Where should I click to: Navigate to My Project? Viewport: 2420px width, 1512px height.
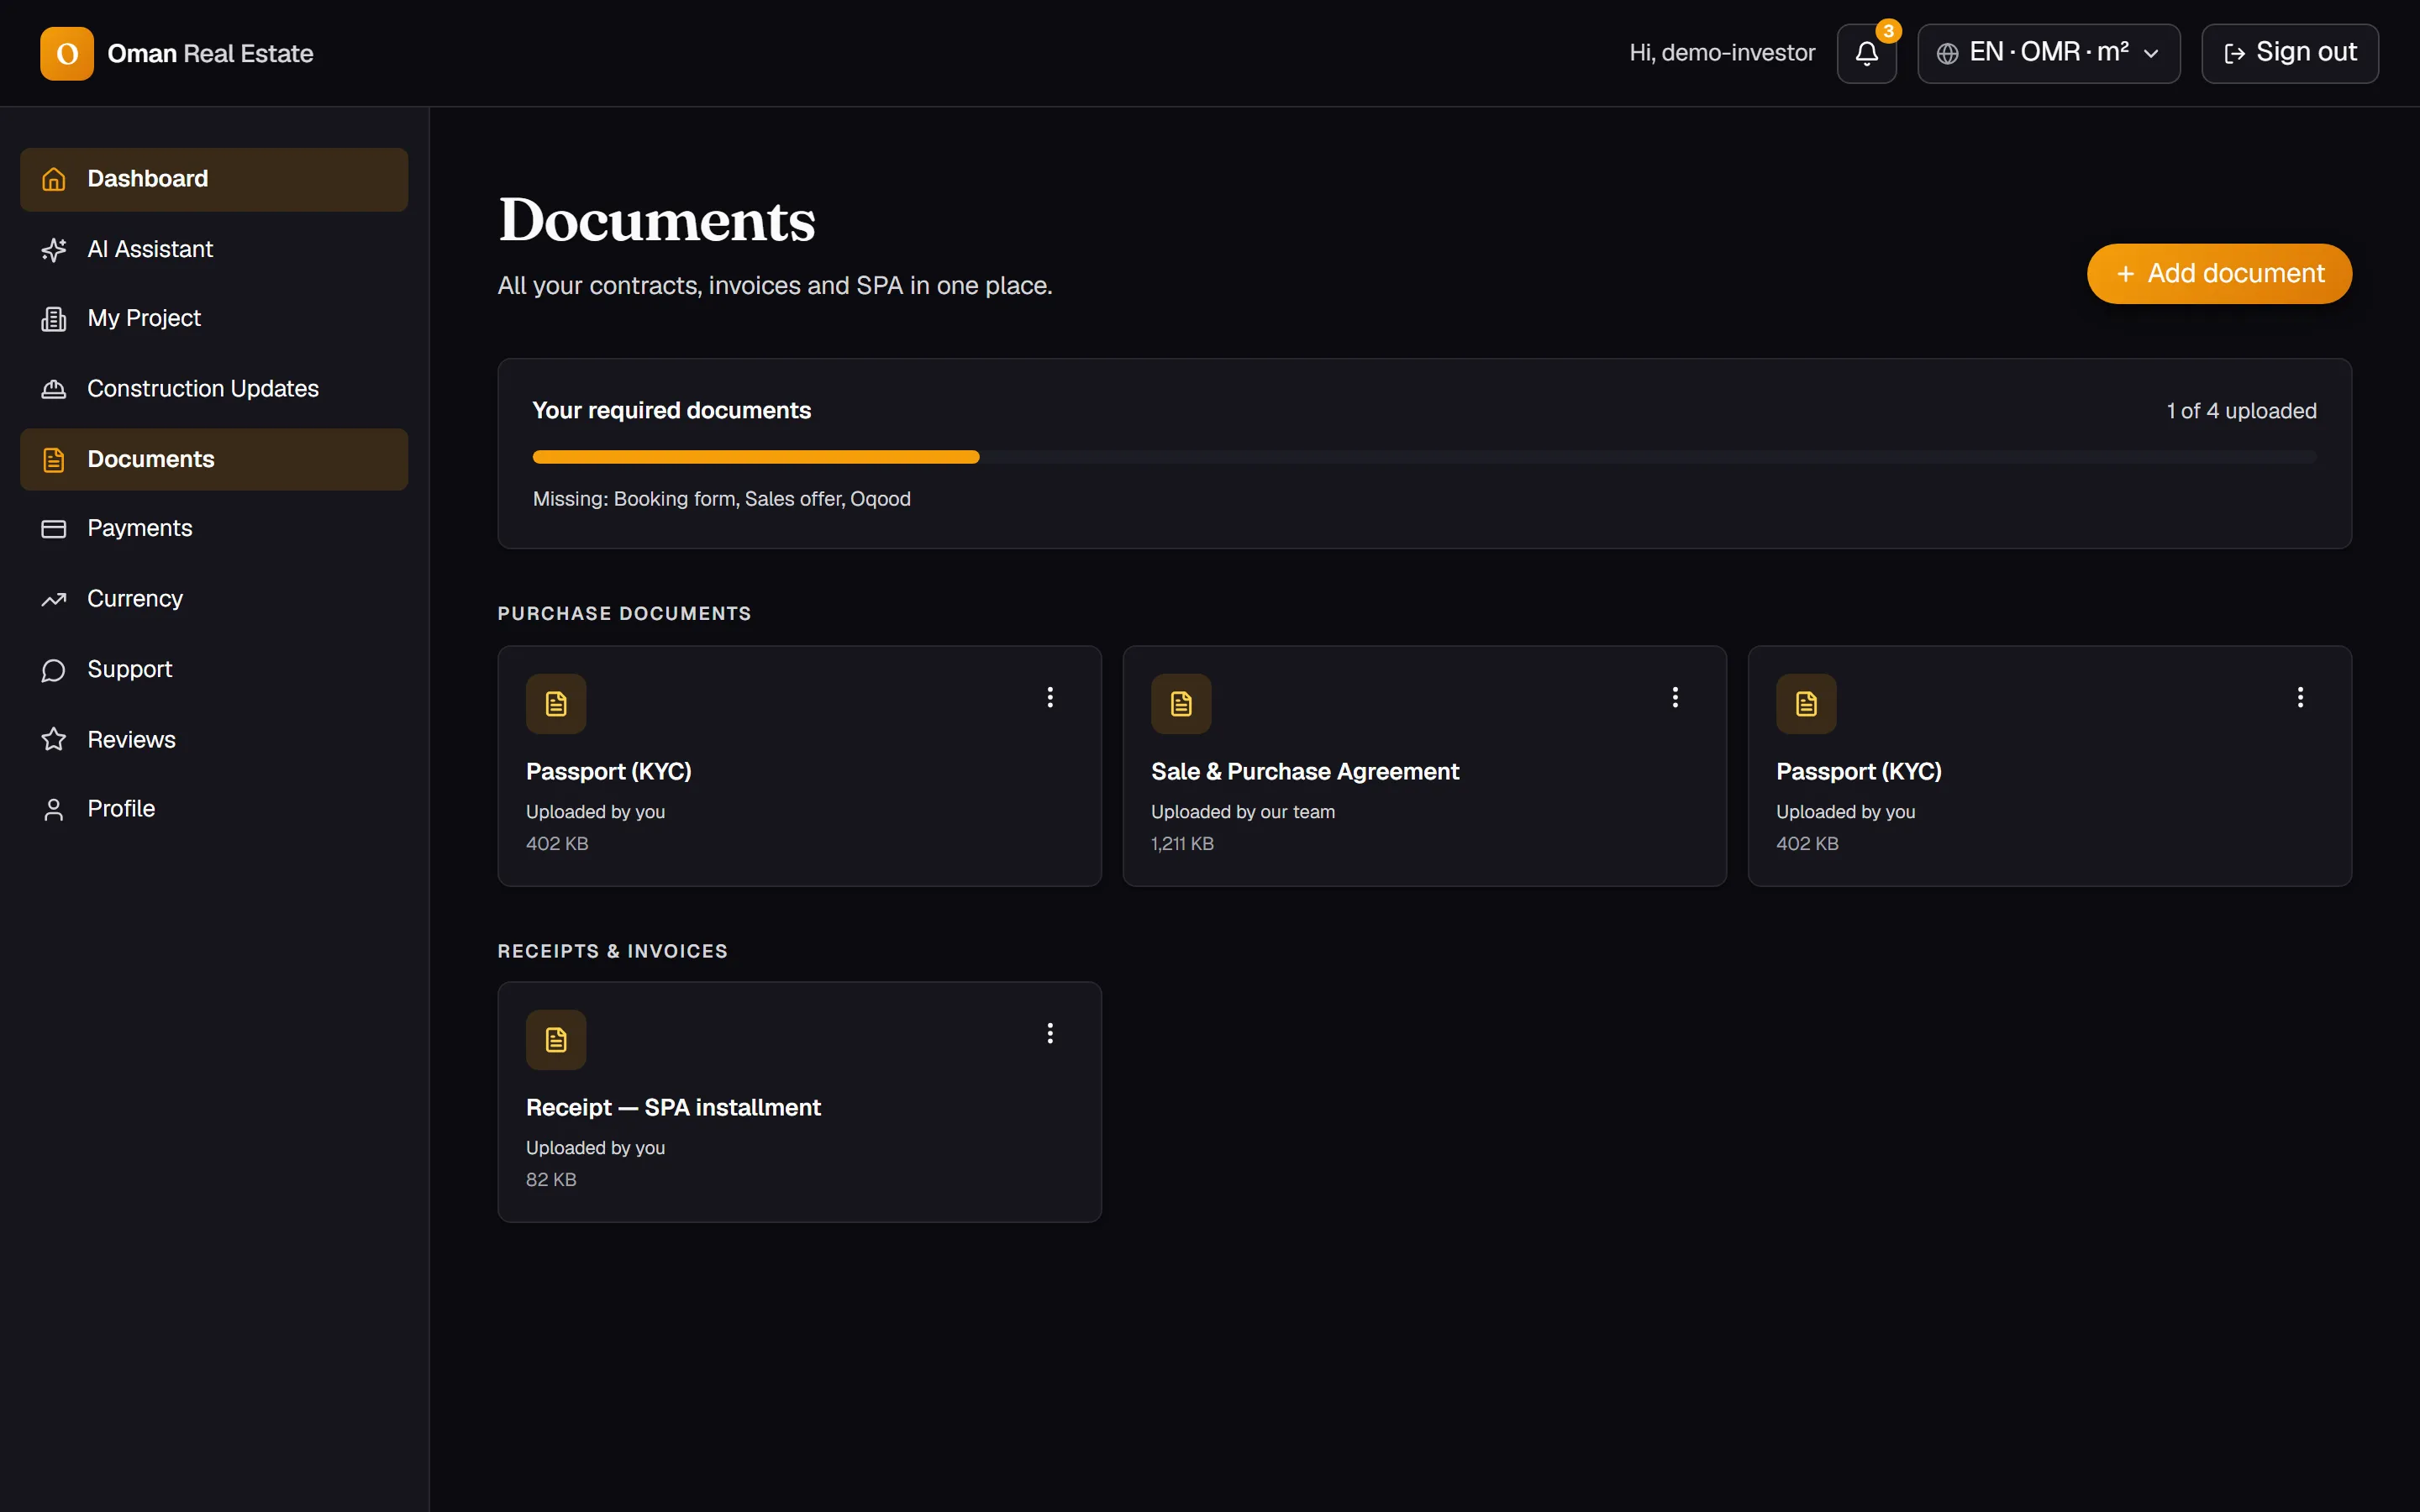(214, 319)
